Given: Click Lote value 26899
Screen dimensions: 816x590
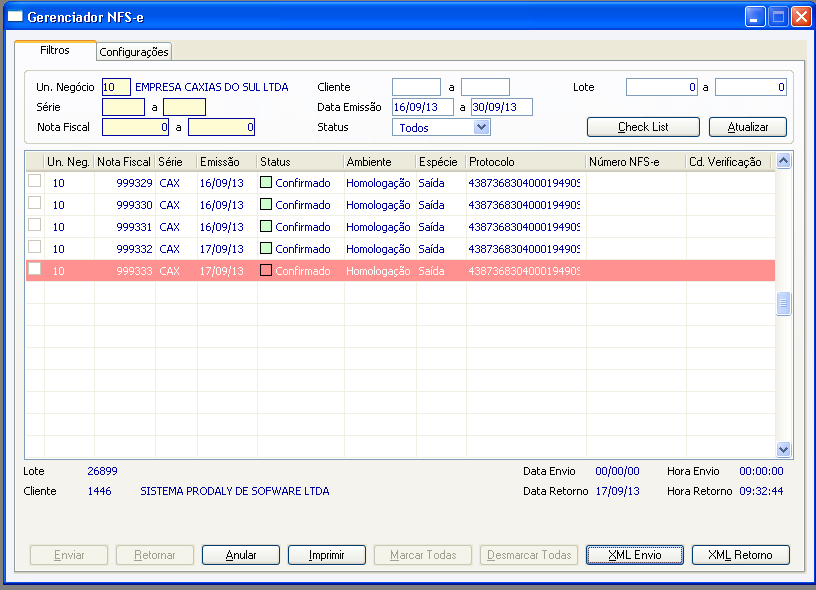Looking at the screenshot, I should [x=103, y=471].
